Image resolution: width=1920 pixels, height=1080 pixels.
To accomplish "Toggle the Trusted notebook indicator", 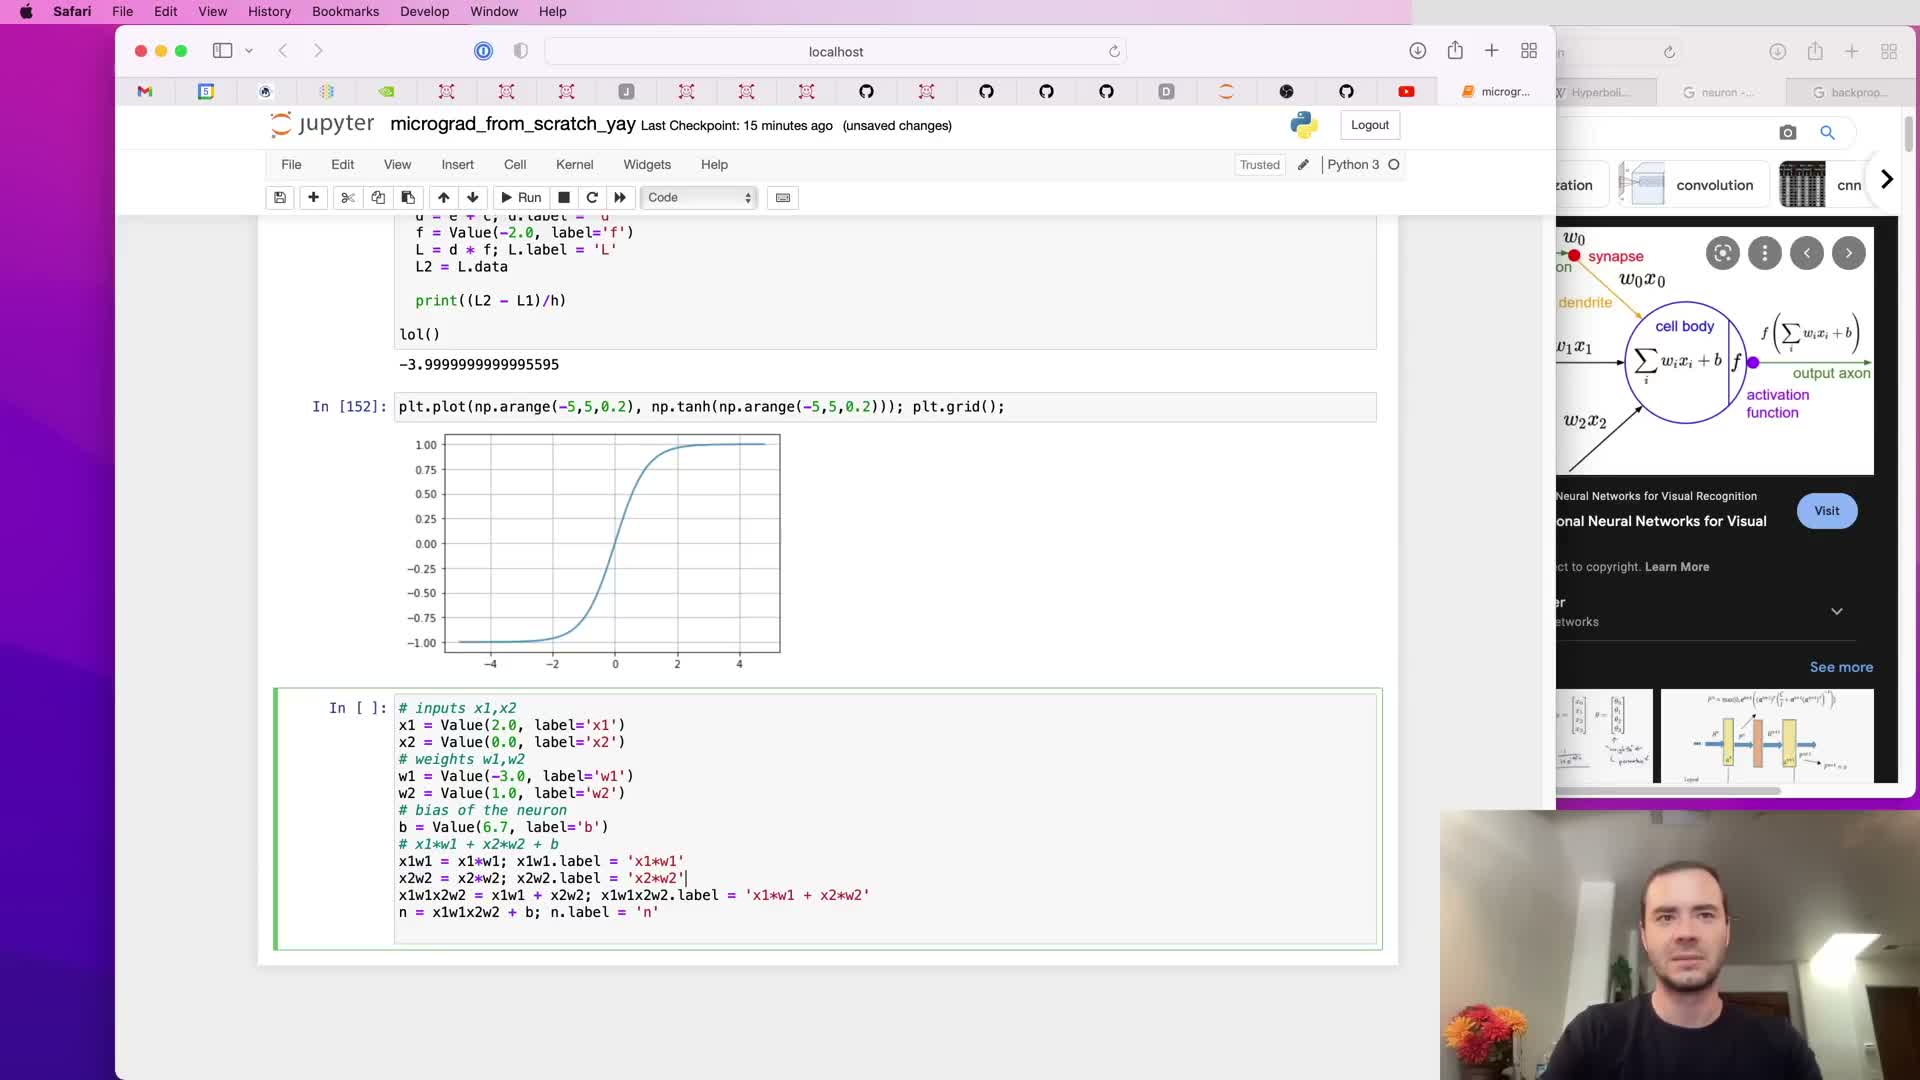I will click(x=1259, y=165).
